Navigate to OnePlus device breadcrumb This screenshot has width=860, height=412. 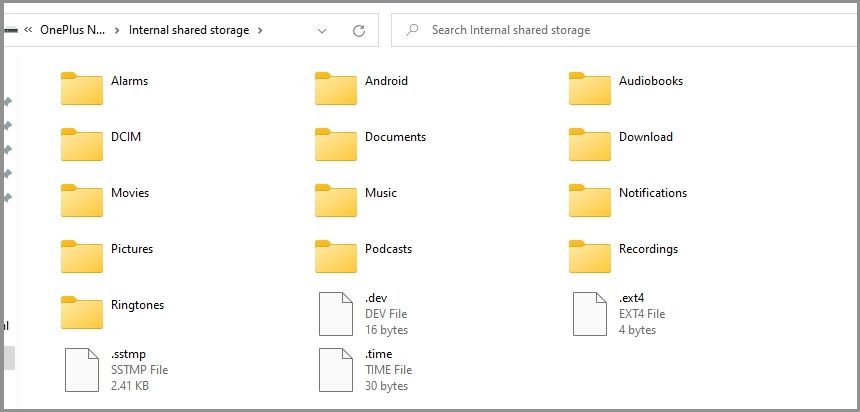point(72,31)
